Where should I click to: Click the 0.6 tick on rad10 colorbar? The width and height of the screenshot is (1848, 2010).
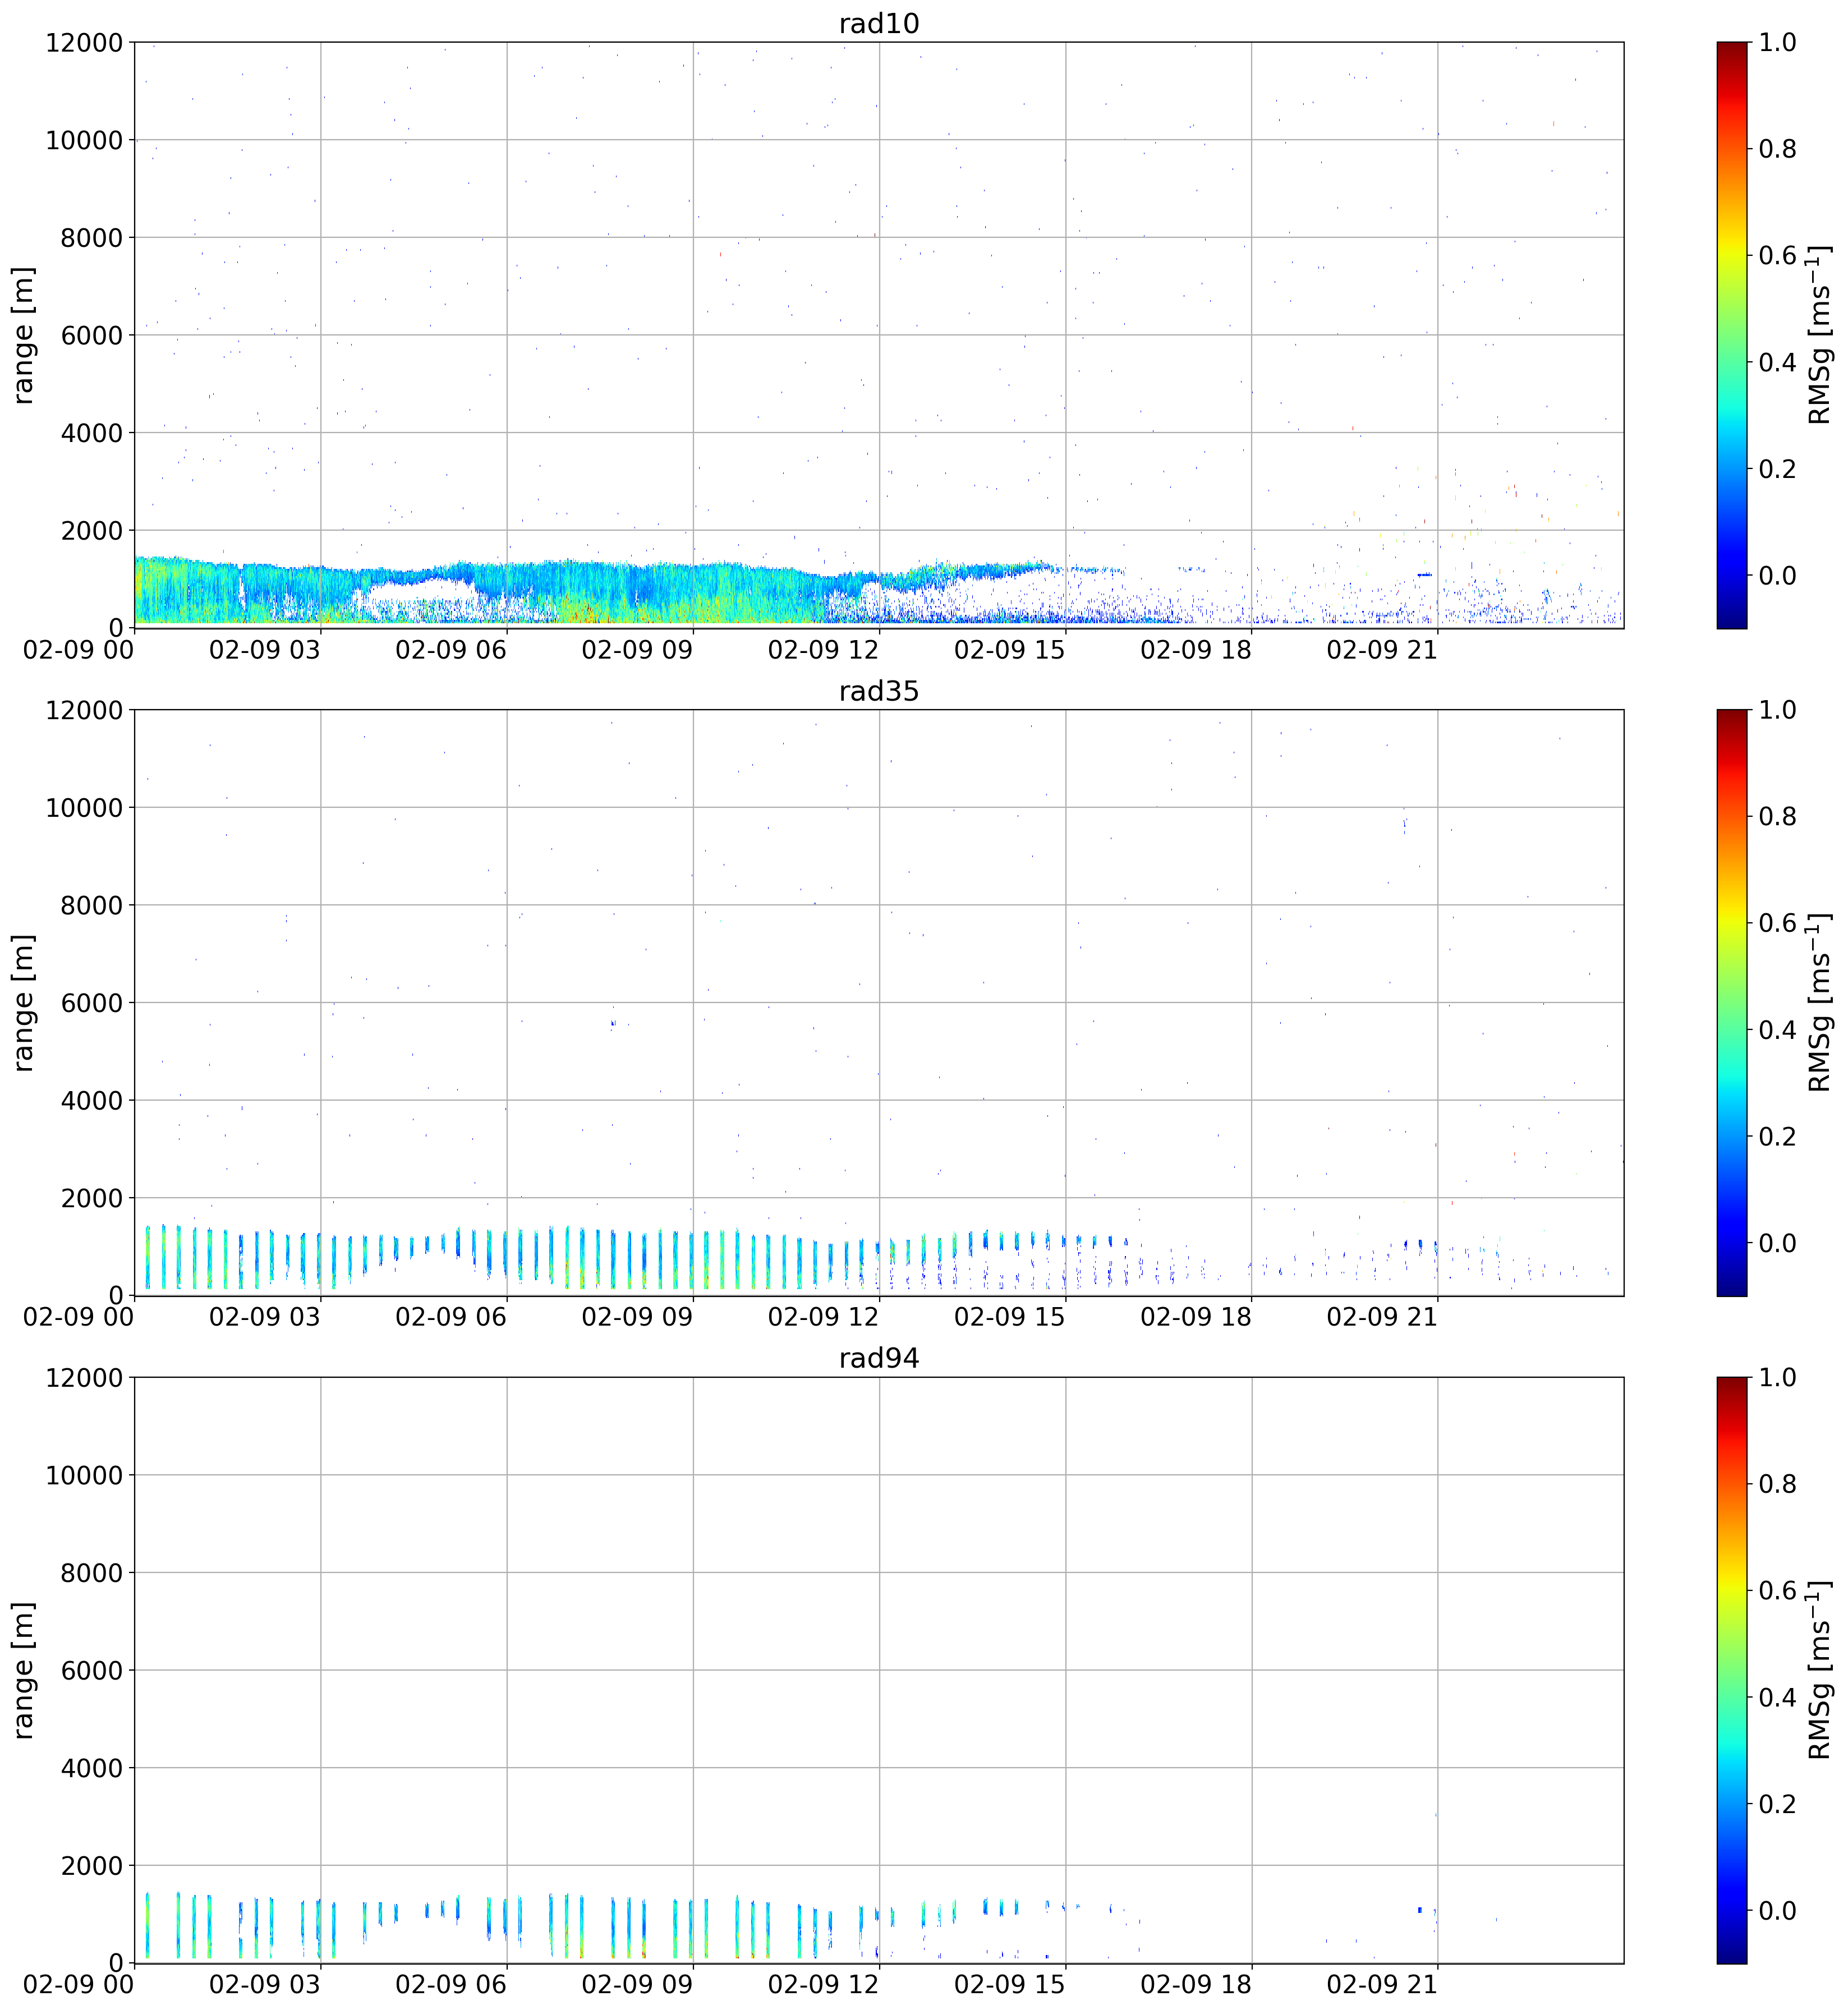(x=1778, y=255)
